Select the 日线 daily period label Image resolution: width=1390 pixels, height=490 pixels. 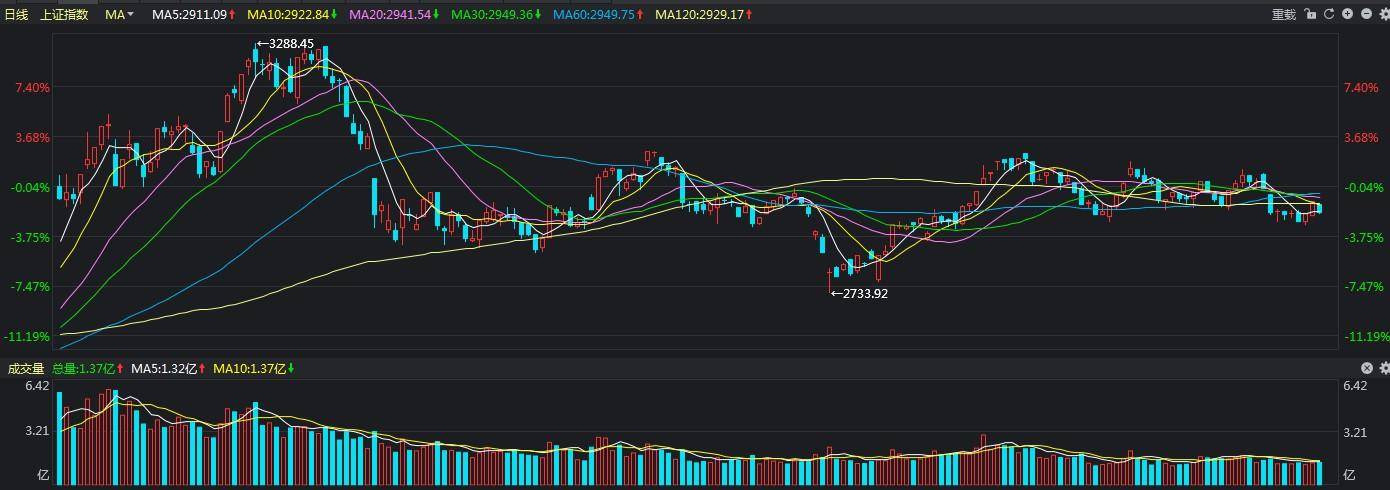pos(16,14)
